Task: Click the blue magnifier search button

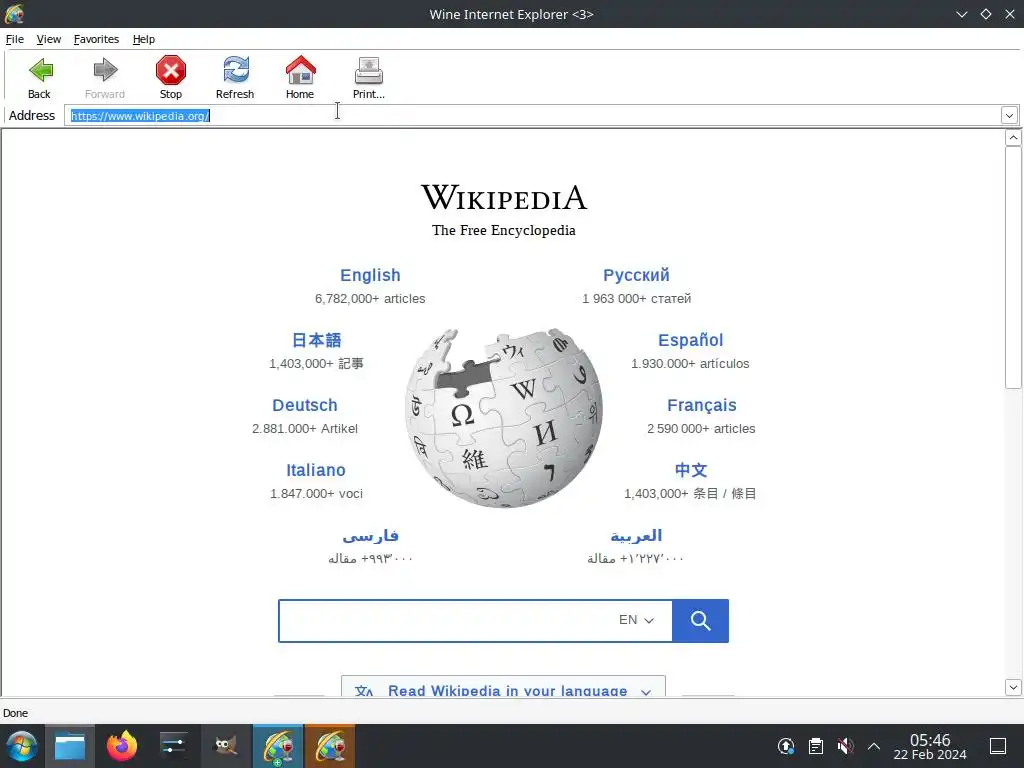Action: (x=700, y=620)
